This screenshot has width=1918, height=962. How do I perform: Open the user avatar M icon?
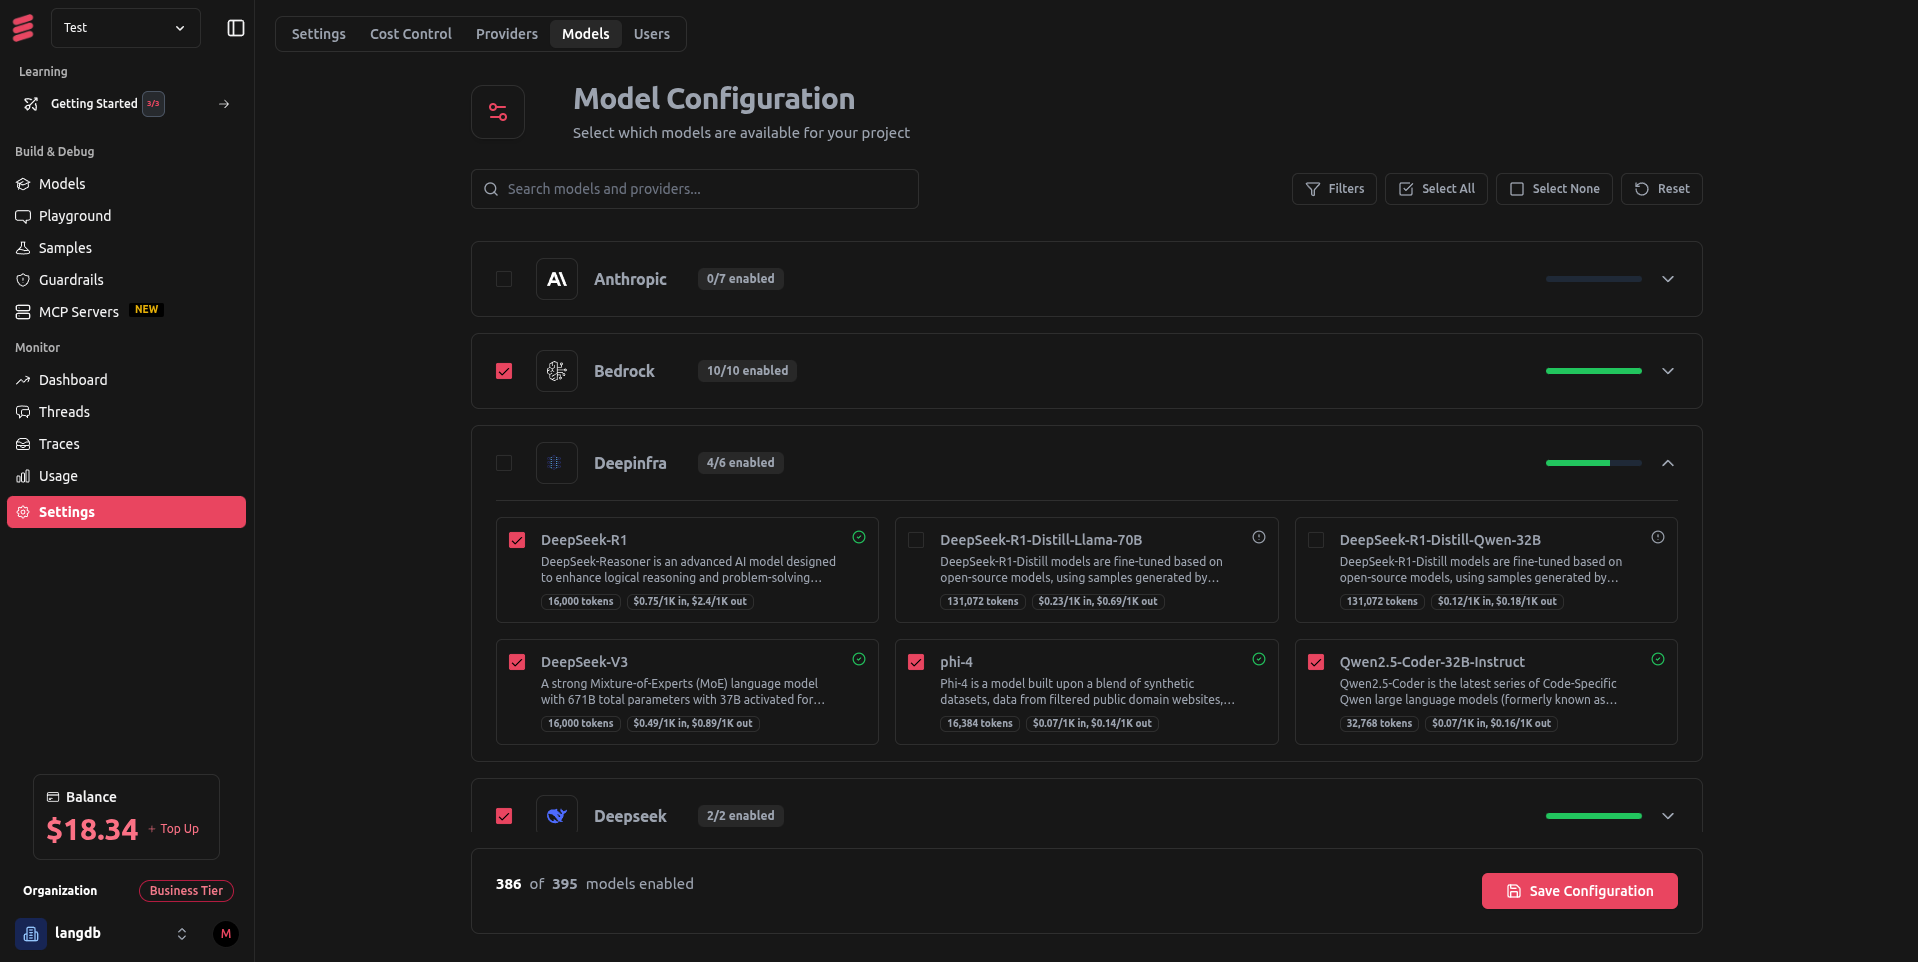coord(226,934)
